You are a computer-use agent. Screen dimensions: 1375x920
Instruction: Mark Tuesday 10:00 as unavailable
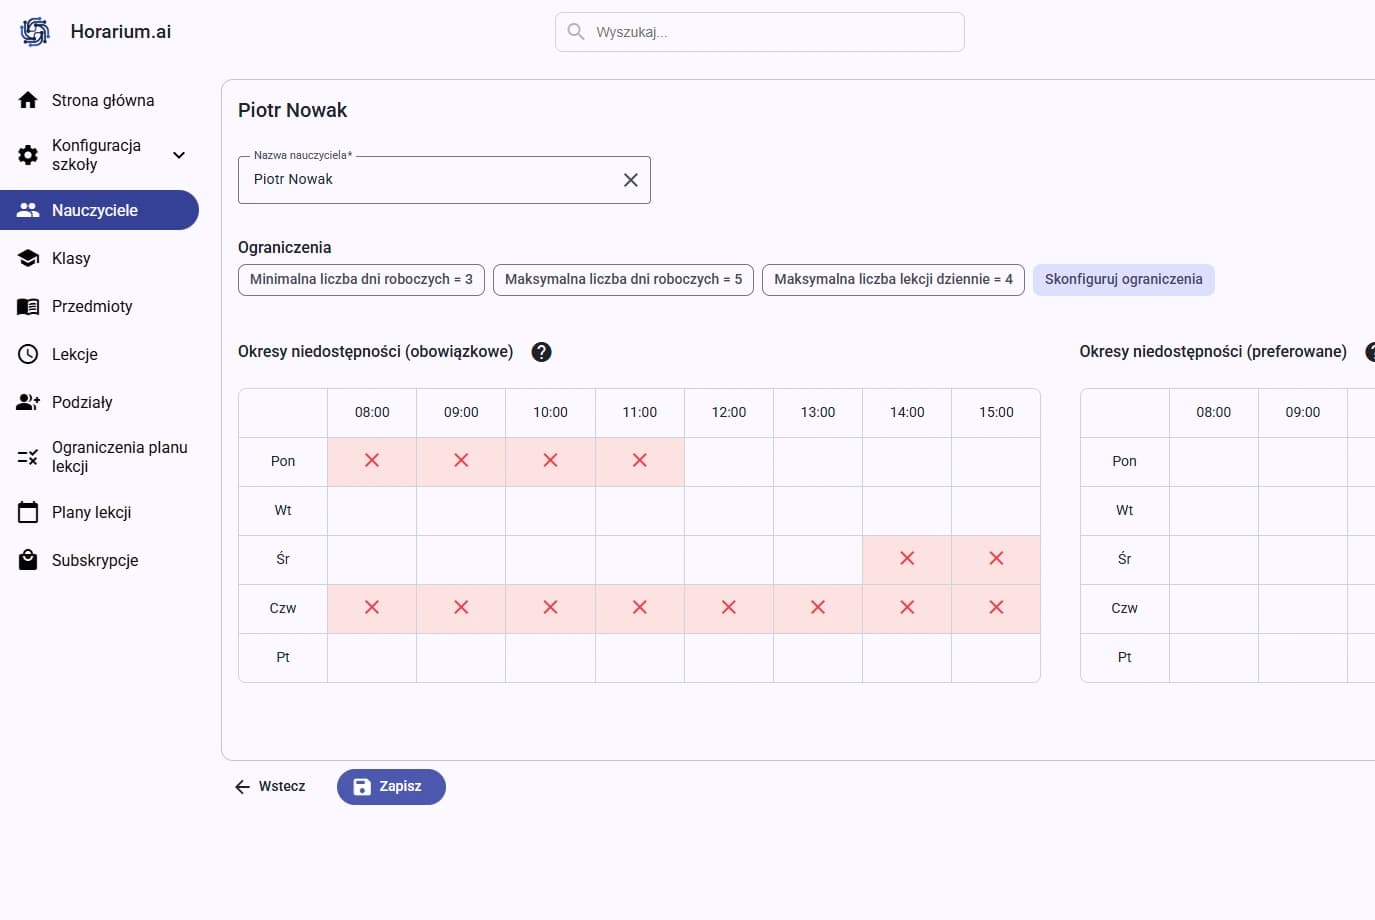pyautogui.click(x=550, y=510)
